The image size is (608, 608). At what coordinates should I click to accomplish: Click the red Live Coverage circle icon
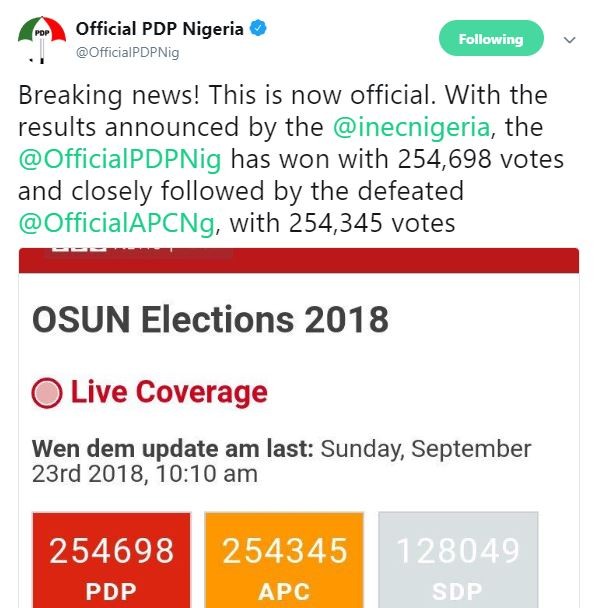[47, 393]
